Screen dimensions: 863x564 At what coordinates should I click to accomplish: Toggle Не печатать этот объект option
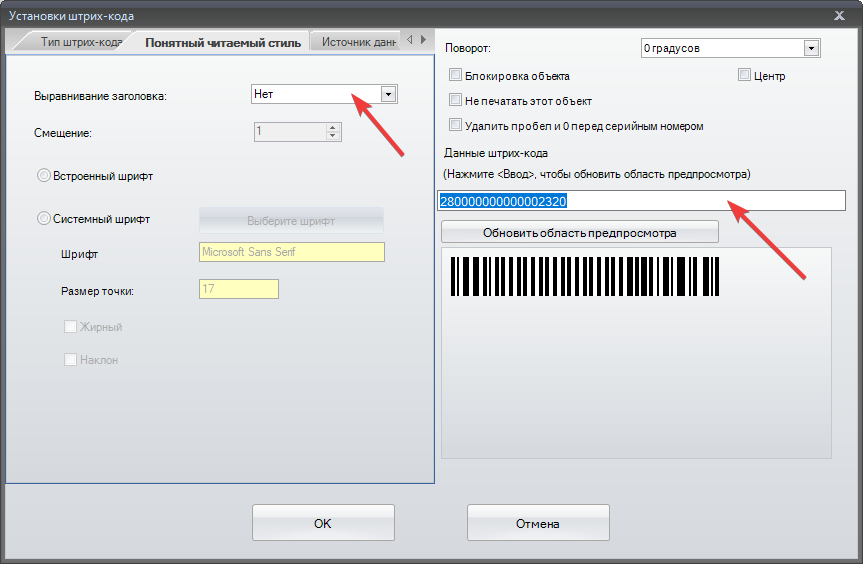[x=456, y=100]
